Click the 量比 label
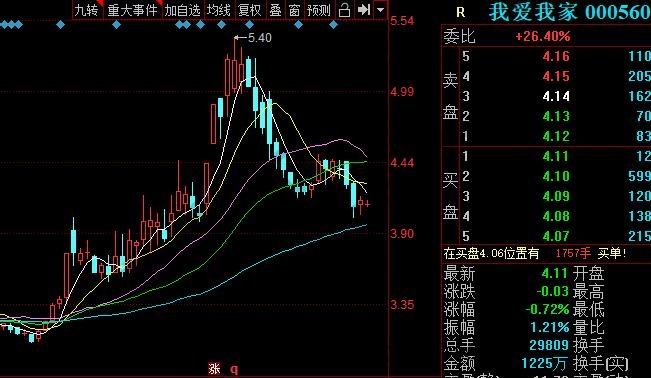Image resolution: width=651 pixels, height=378 pixels. coord(588,328)
